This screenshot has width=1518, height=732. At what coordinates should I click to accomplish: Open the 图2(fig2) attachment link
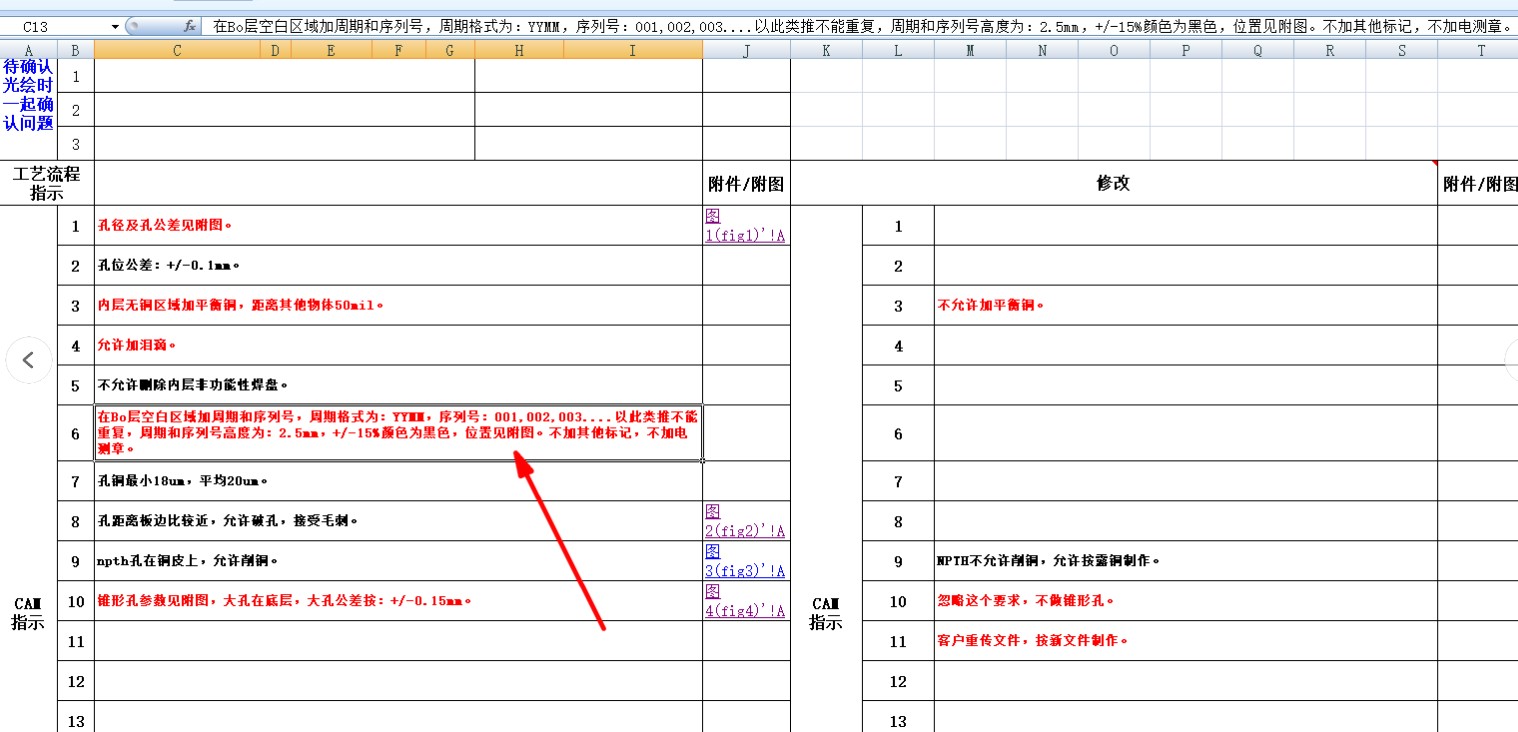[745, 521]
